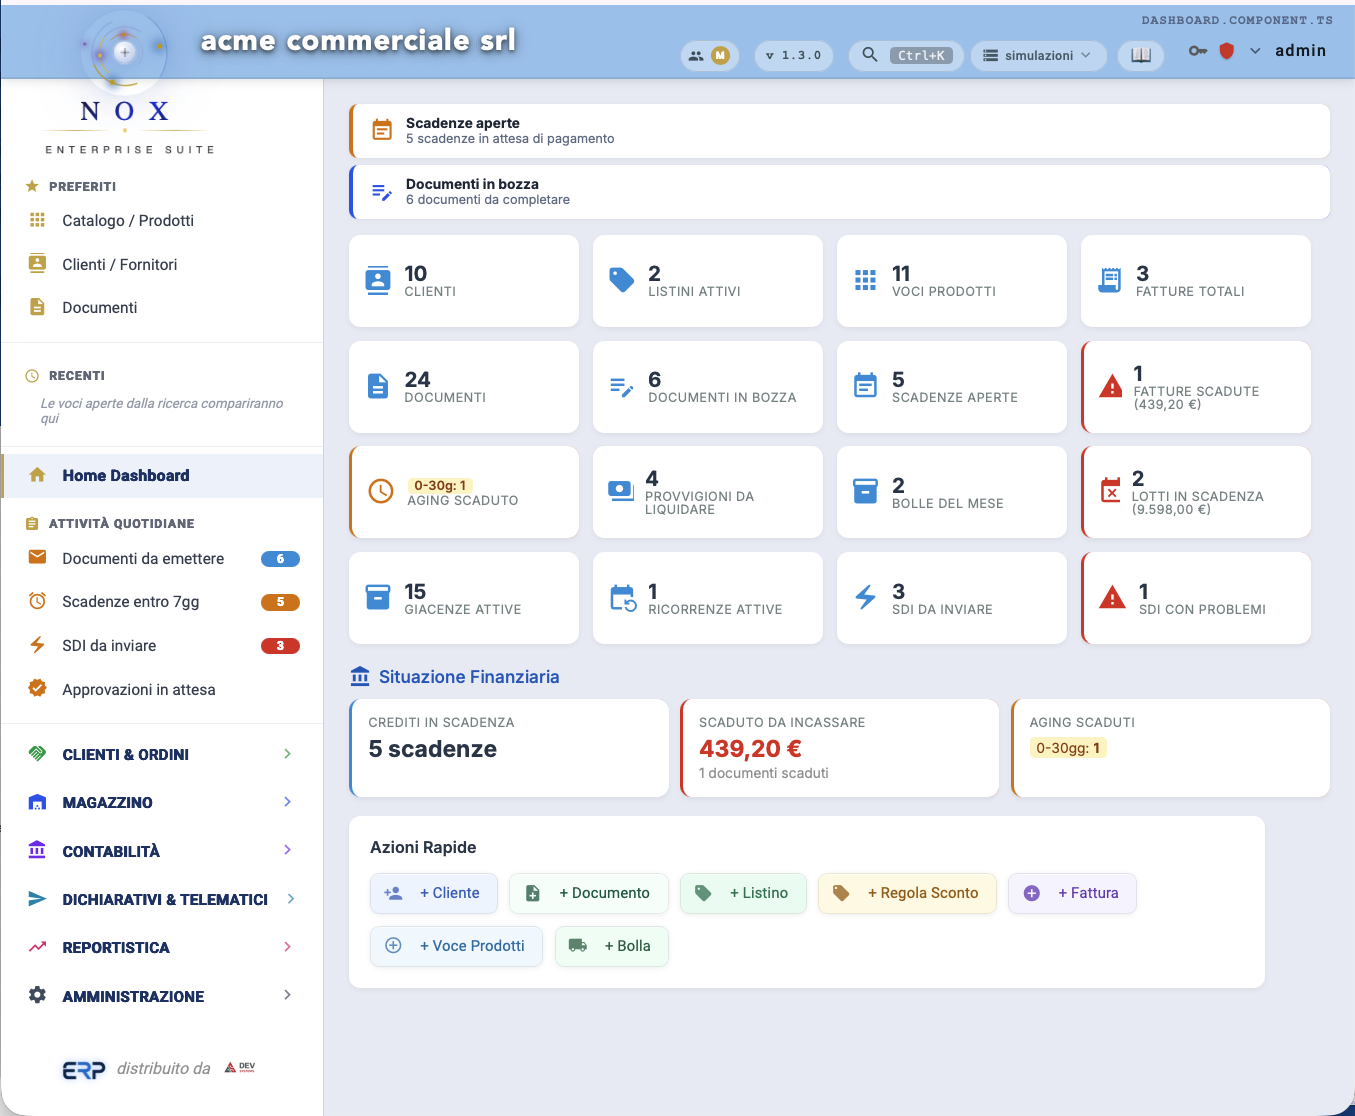Open the global search with the magnifier icon
This screenshot has width=1355, height=1116.
868,55
